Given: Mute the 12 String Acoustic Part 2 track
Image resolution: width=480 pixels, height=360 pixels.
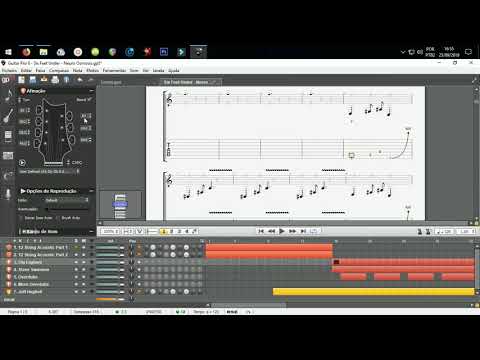Looking at the screenshot, I should [x=83, y=255].
